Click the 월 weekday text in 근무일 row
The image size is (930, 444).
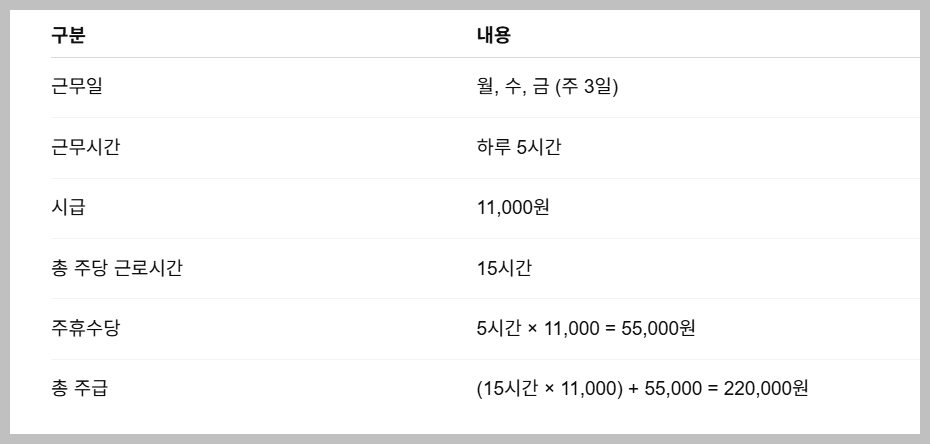pyautogui.click(x=485, y=87)
